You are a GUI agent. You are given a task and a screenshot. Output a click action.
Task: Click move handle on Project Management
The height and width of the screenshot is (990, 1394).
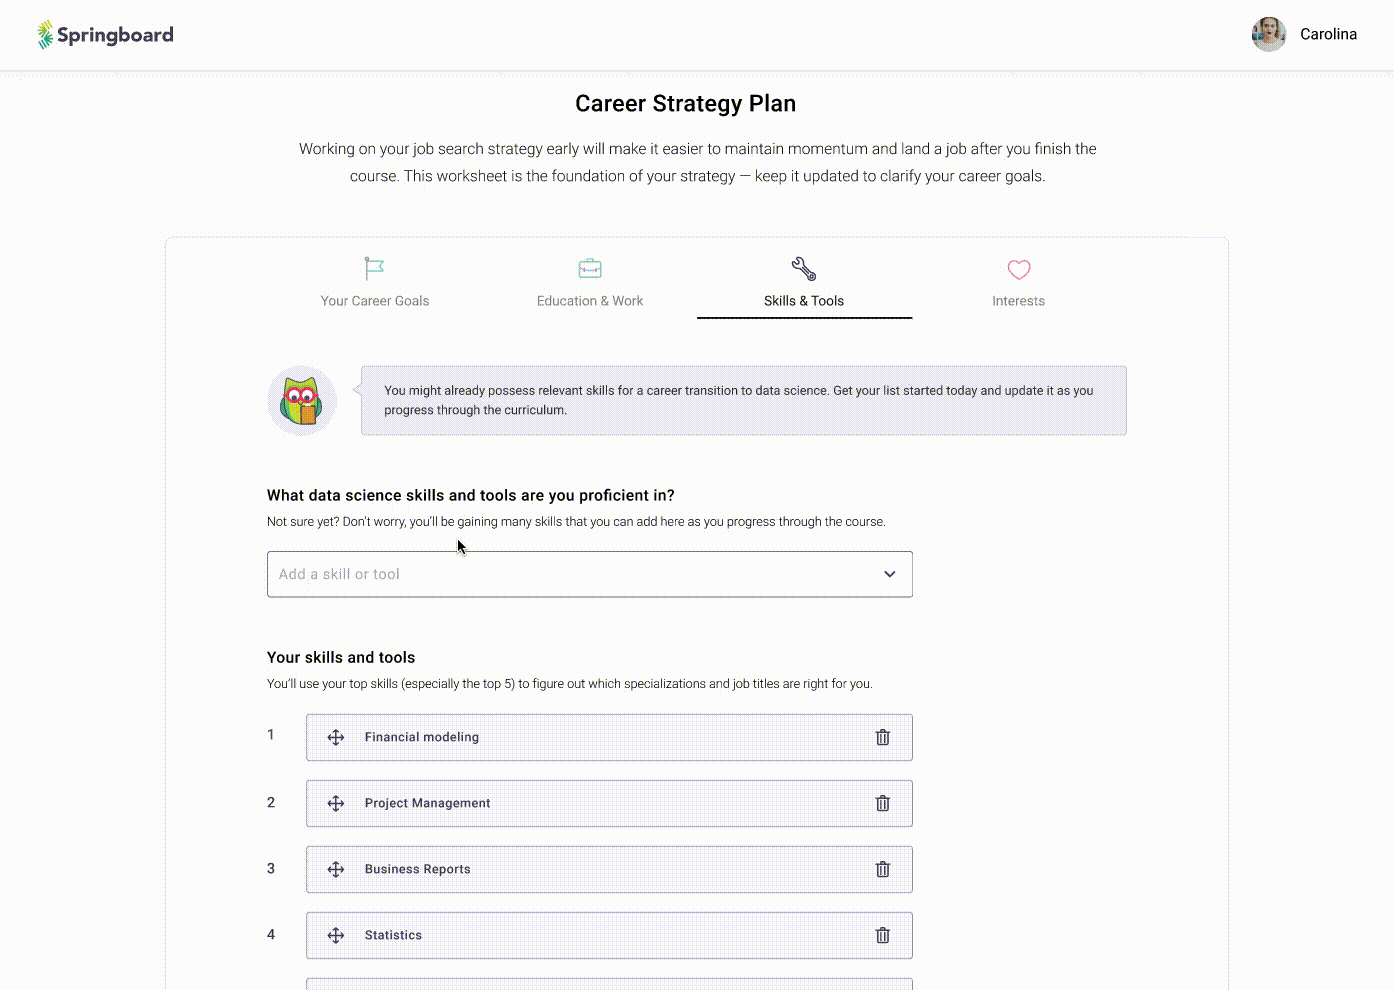pos(336,803)
